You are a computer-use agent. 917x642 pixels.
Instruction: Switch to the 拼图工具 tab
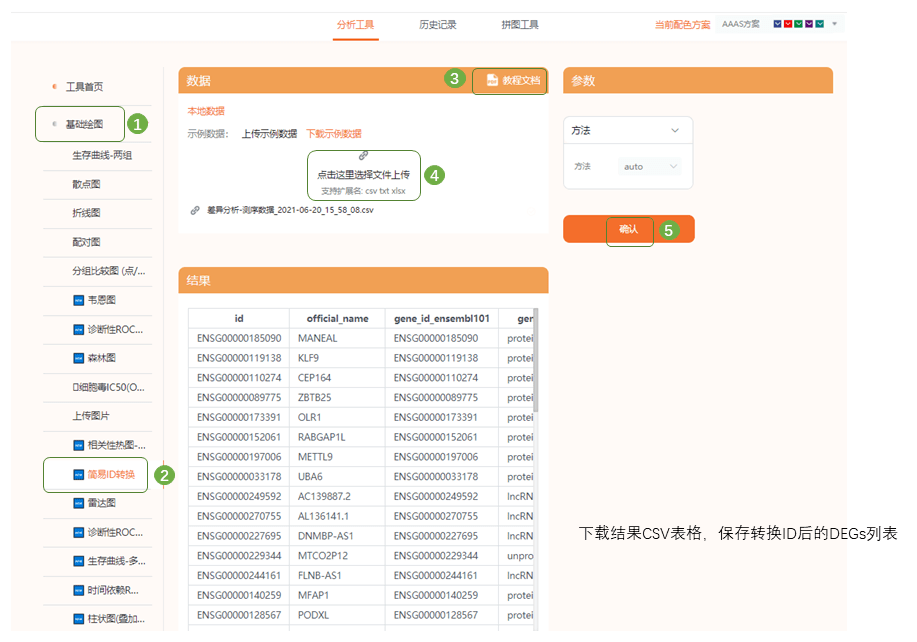coord(520,24)
